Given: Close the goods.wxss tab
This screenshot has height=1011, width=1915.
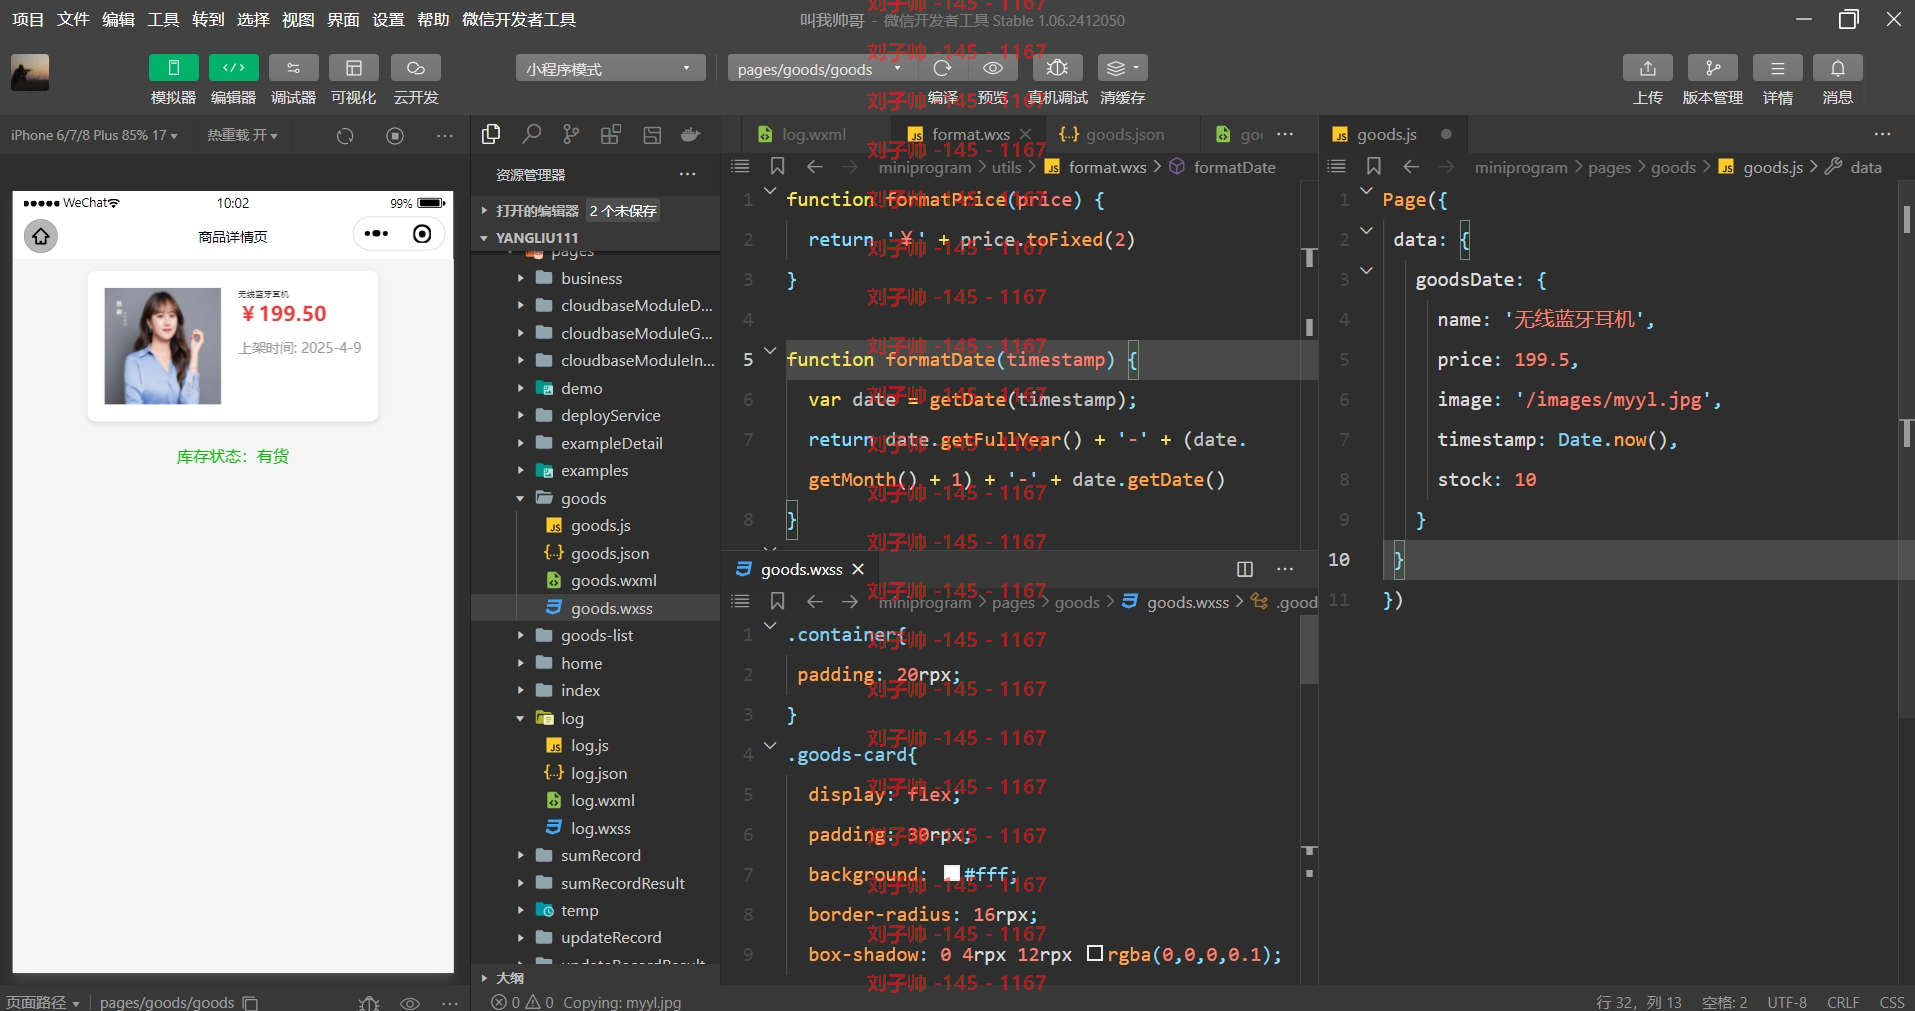Looking at the screenshot, I should coord(858,569).
